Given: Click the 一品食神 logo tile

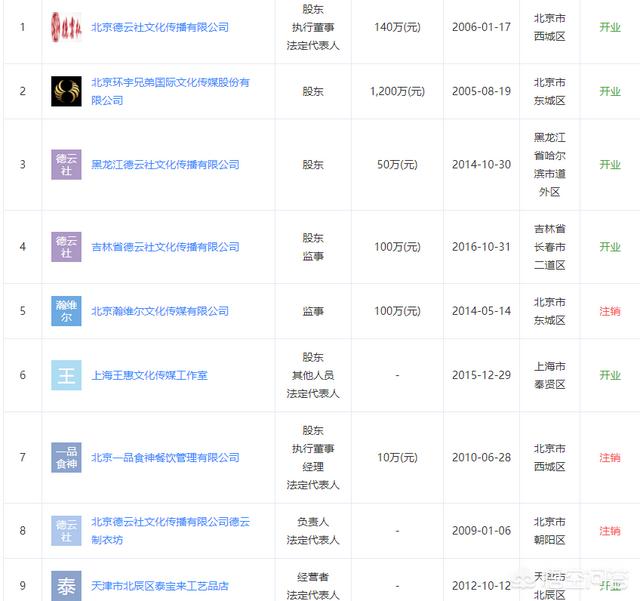Looking at the screenshot, I should tap(66, 457).
